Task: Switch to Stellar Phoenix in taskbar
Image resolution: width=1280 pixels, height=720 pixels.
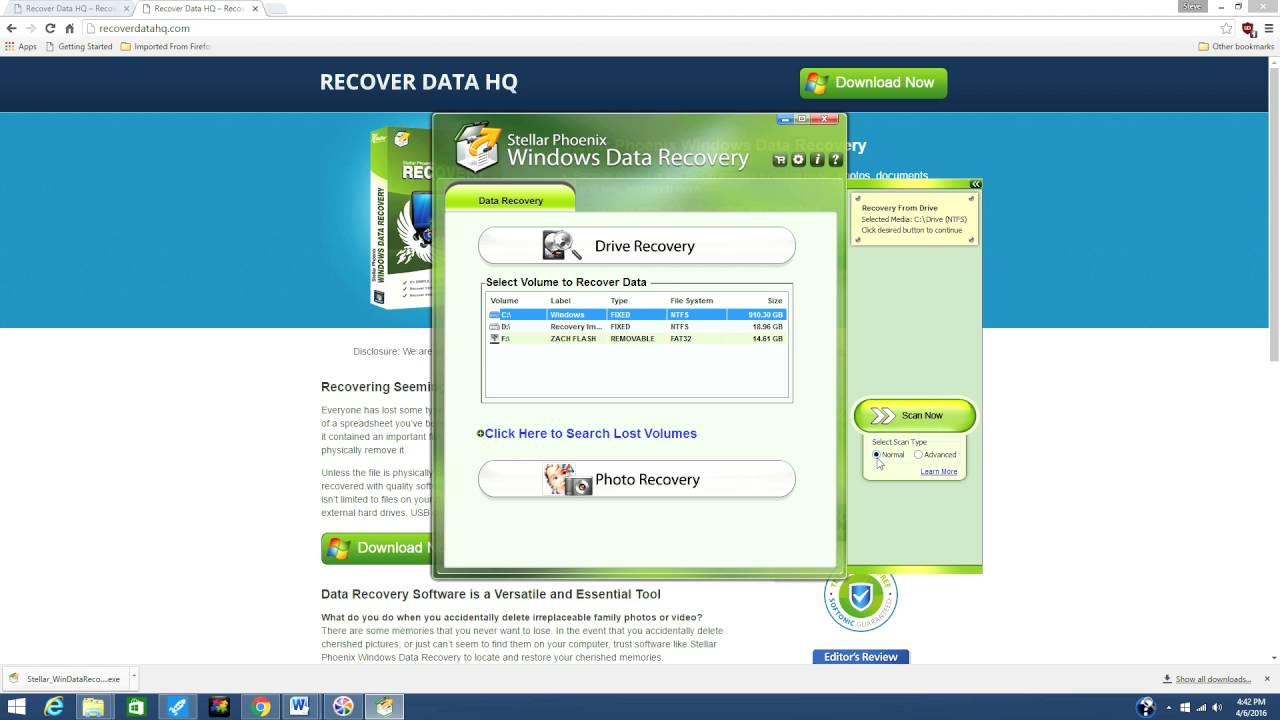Action: click(385, 707)
